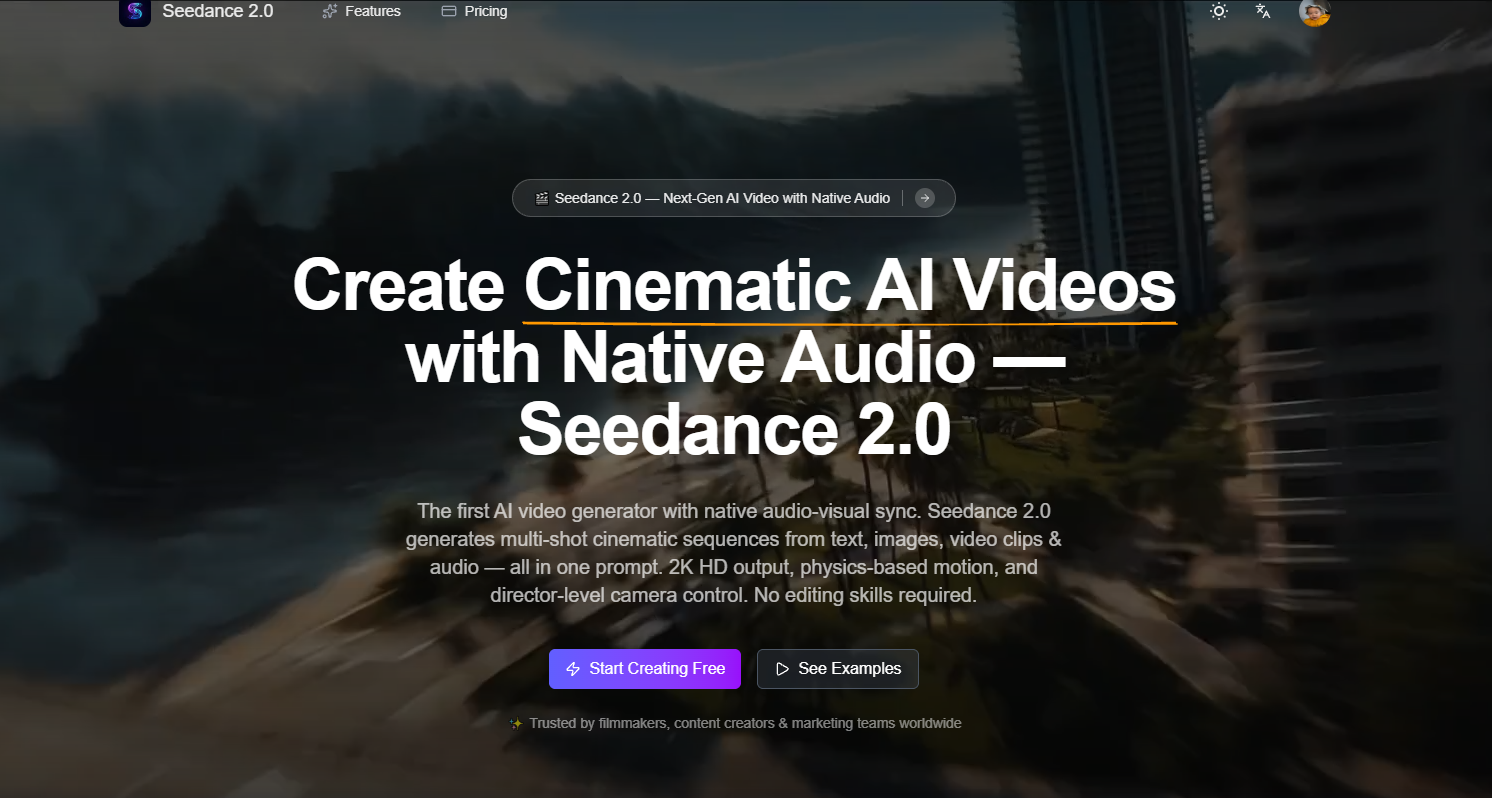
Task: Open the Next-Gen AI Video announcement text
Action: pyautogui.click(x=722, y=198)
